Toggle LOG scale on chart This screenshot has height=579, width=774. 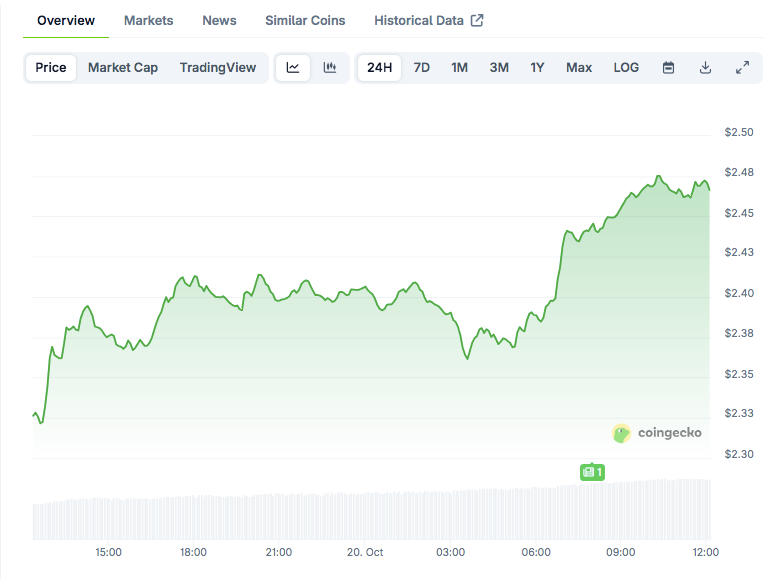(x=626, y=68)
